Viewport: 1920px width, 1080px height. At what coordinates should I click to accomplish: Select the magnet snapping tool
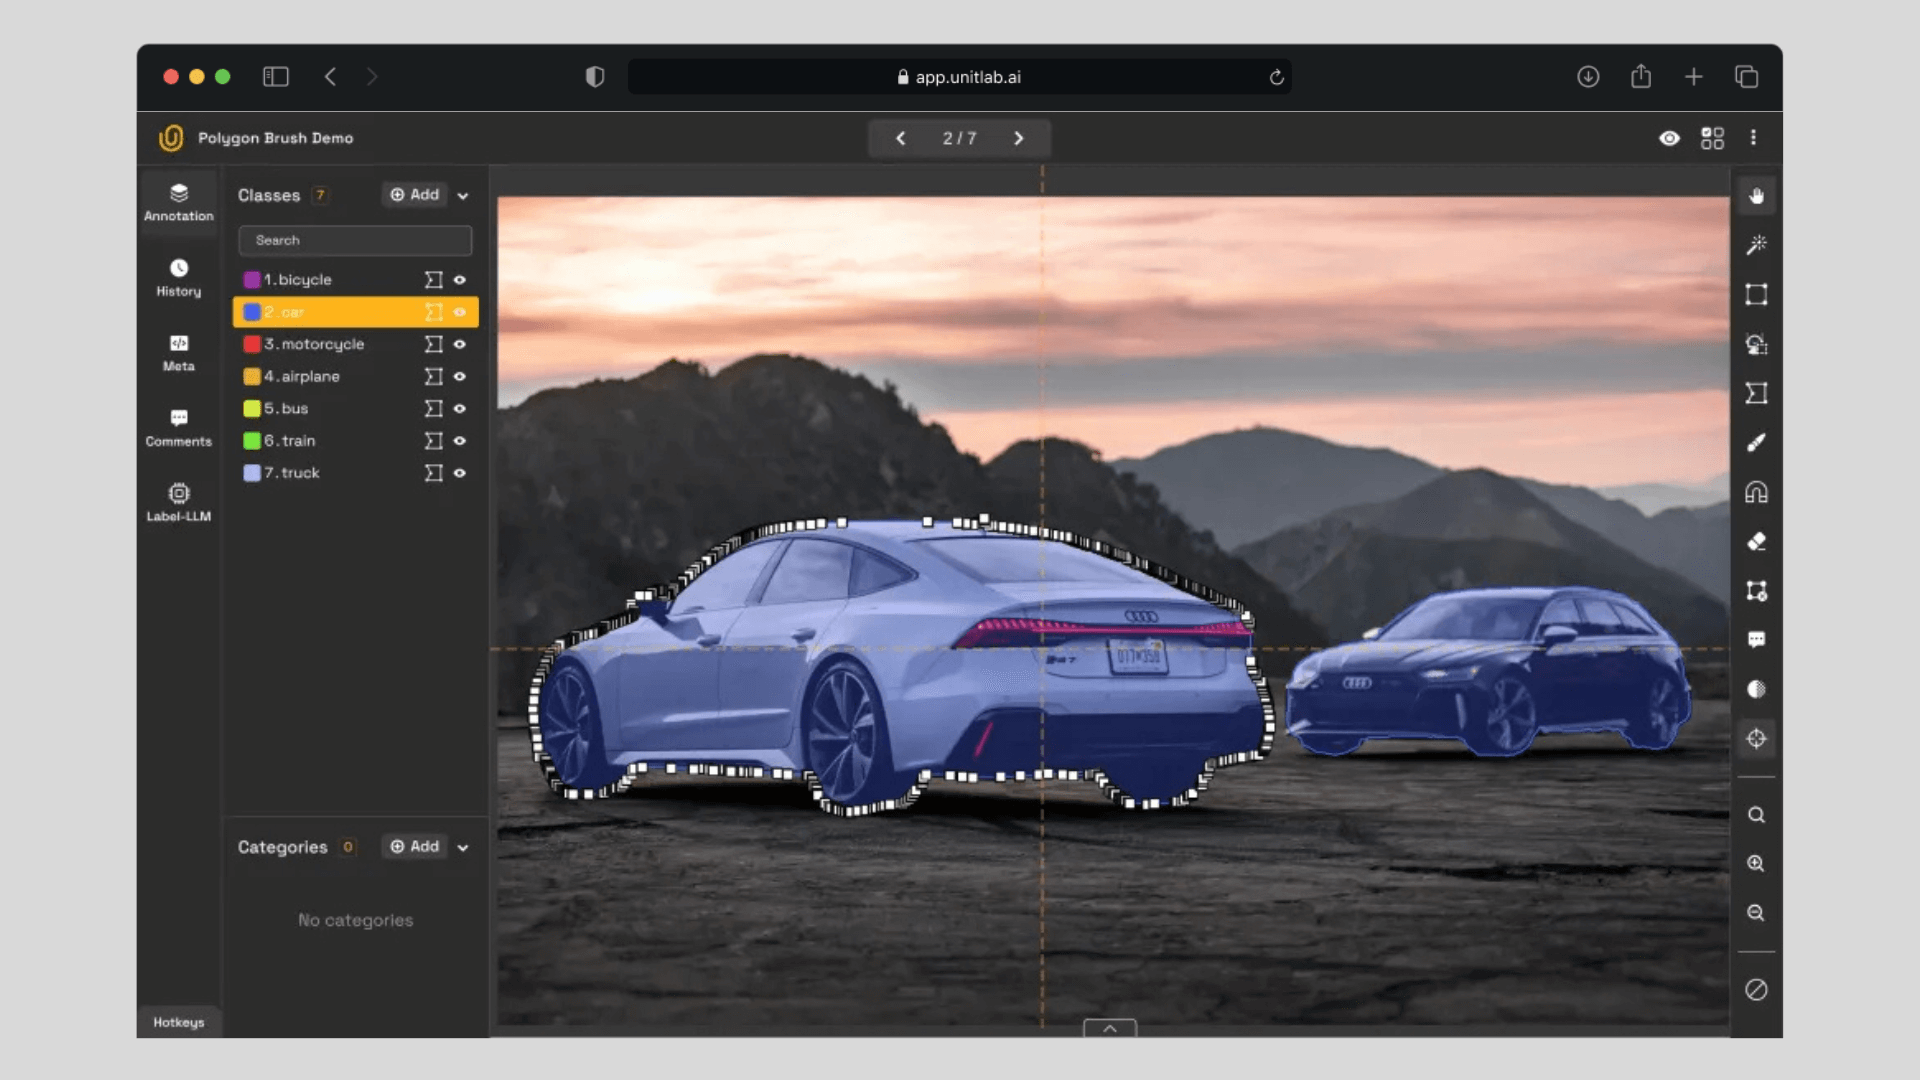tap(1756, 492)
